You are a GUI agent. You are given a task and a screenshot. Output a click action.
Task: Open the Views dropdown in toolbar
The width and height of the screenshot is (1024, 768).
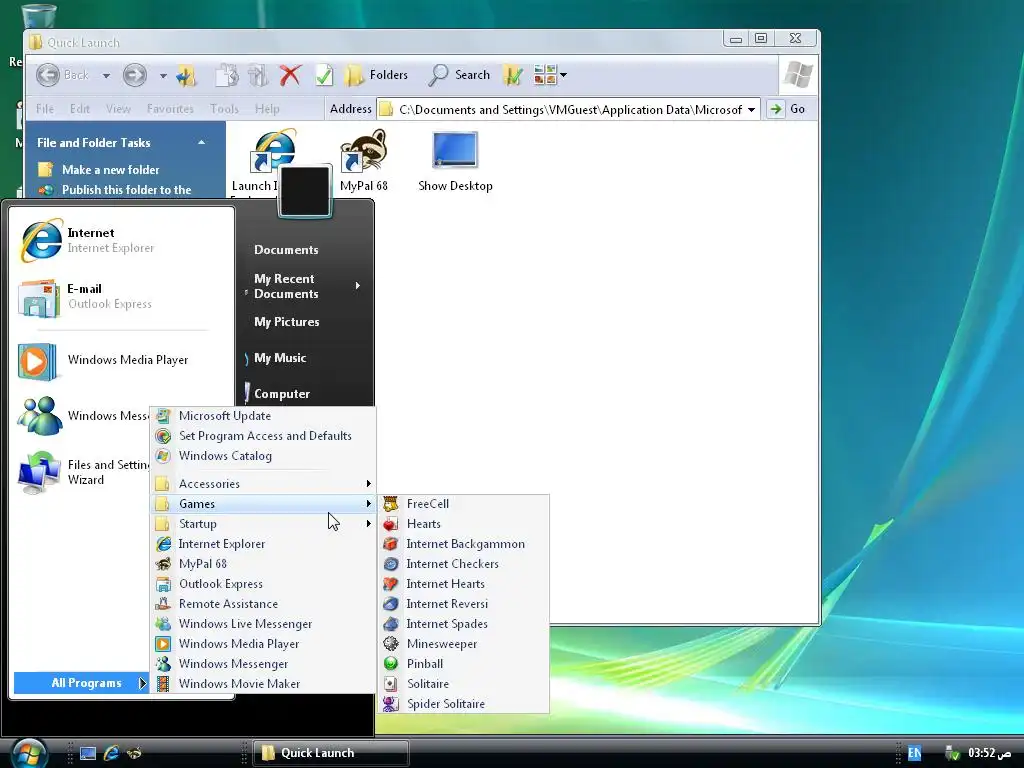(x=563, y=75)
